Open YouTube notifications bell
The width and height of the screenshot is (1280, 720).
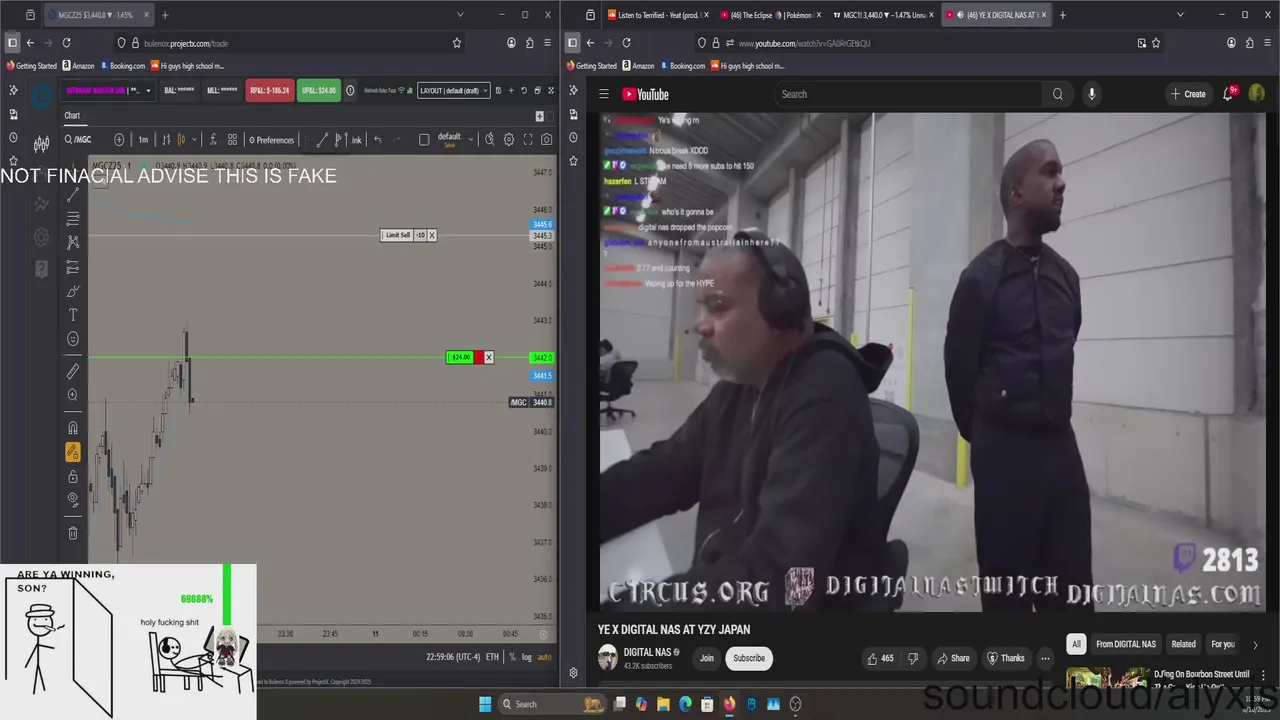click(x=1228, y=94)
